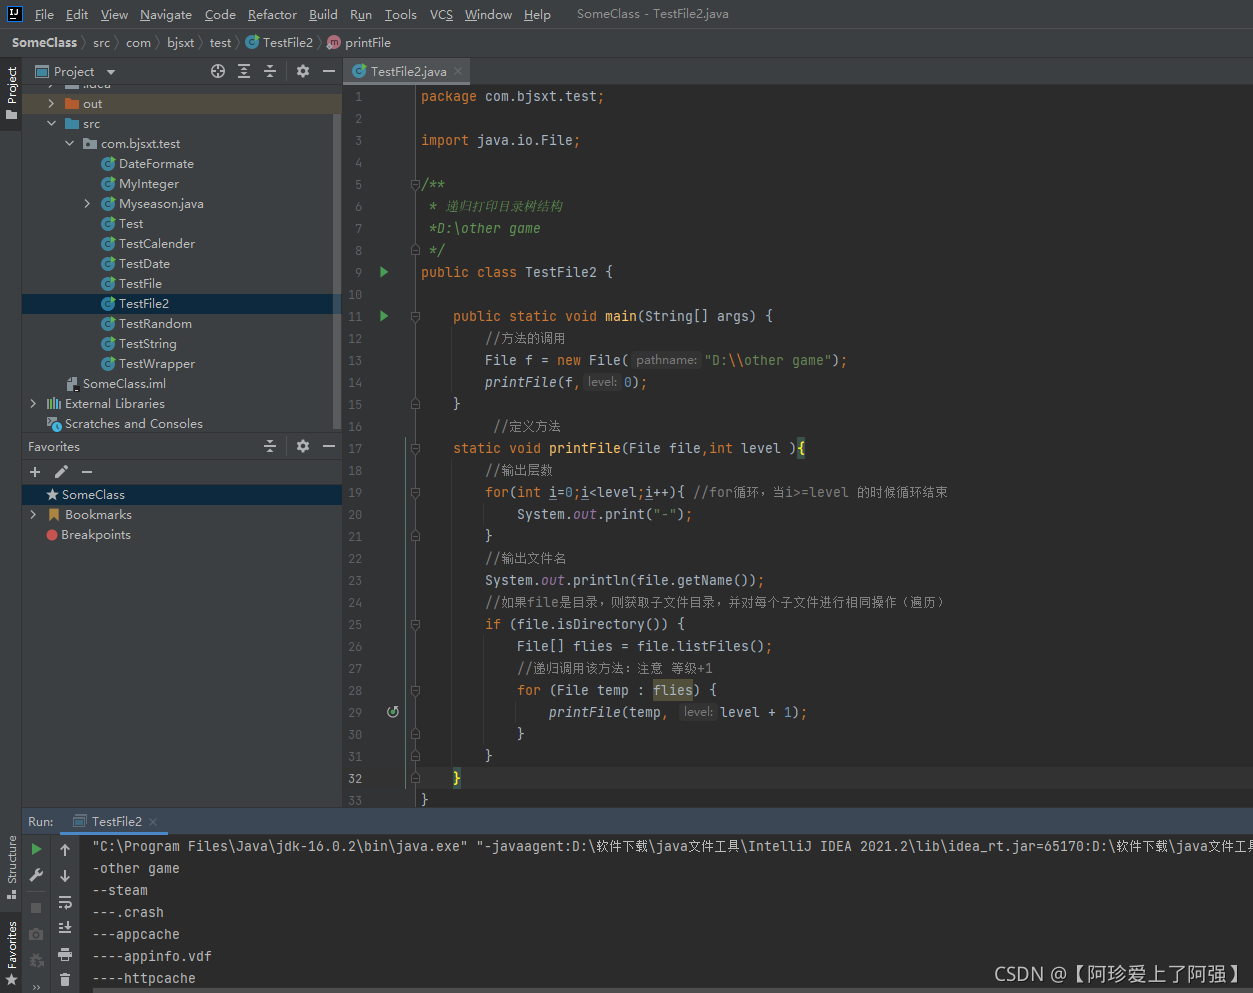Collapse the src folder in project tree
The height and width of the screenshot is (993, 1253).
point(52,123)
